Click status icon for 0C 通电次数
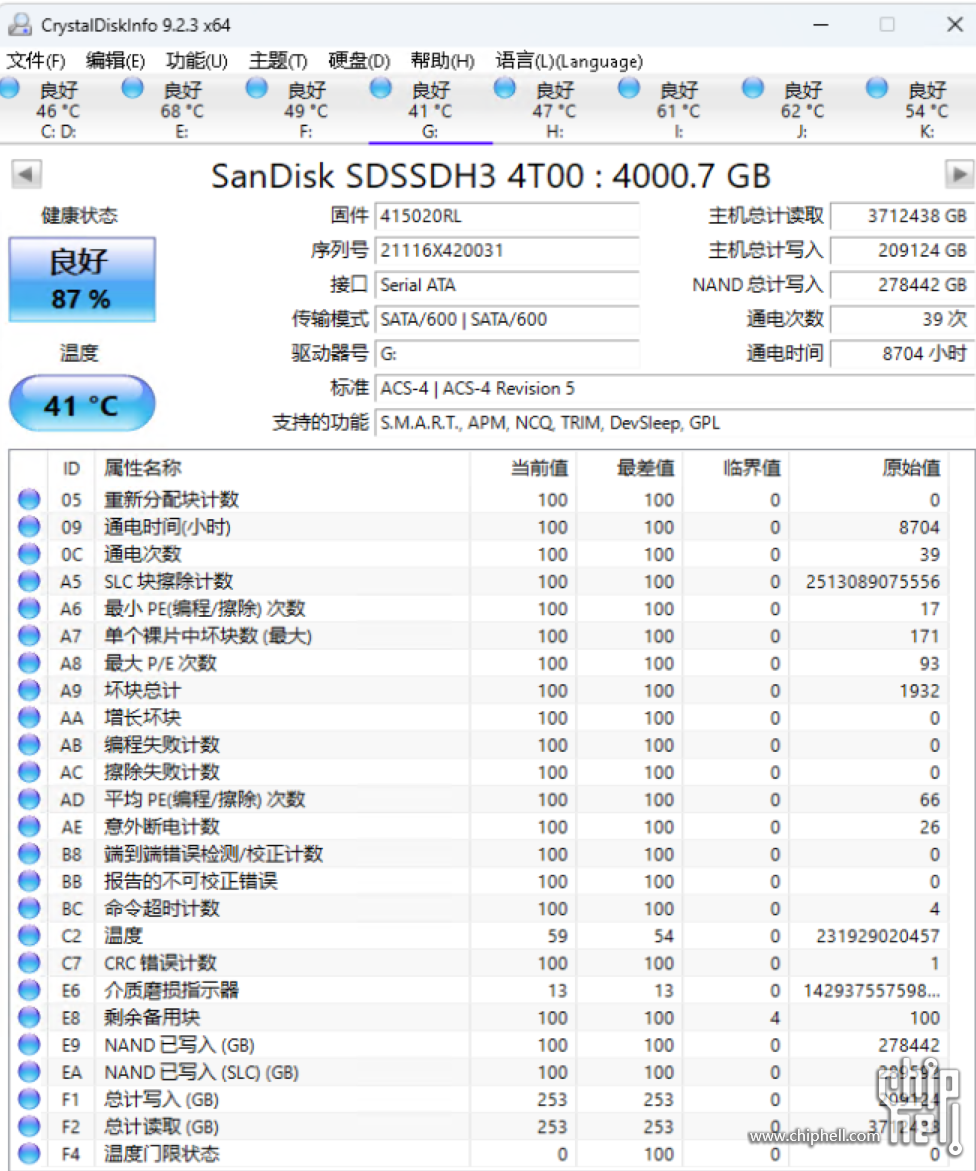The height and width of the screenshot is (1171, 976). pyautogui.click(x=29, y=553)
